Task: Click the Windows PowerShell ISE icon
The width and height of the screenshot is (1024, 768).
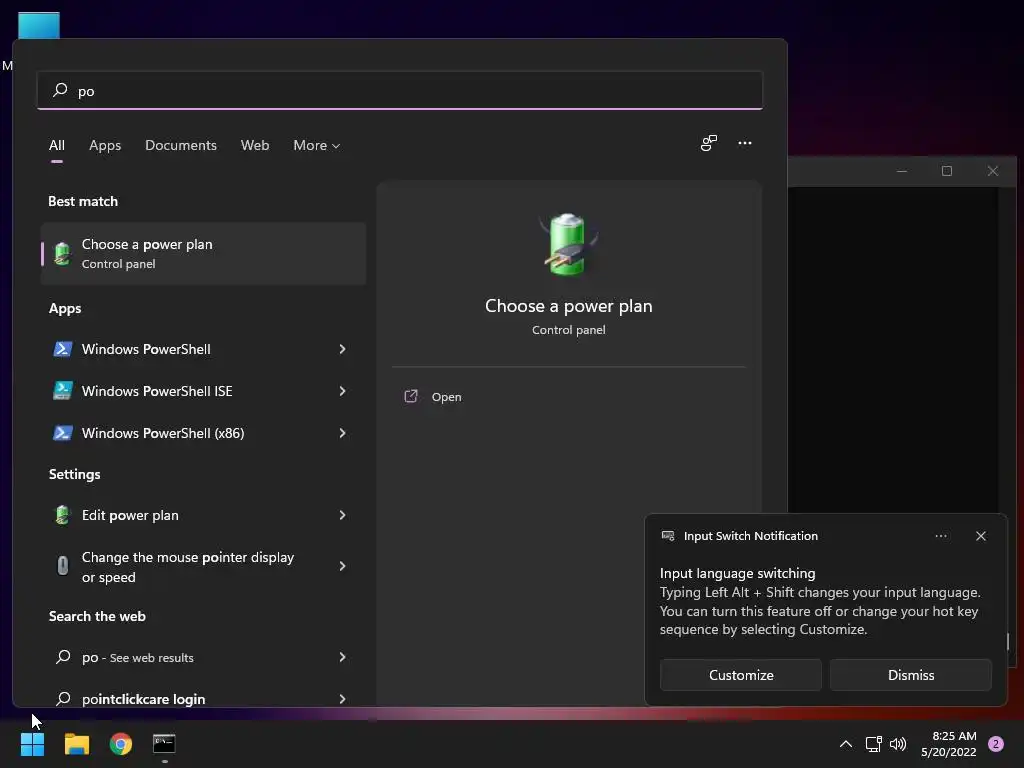Action: [x=62, y=391]
